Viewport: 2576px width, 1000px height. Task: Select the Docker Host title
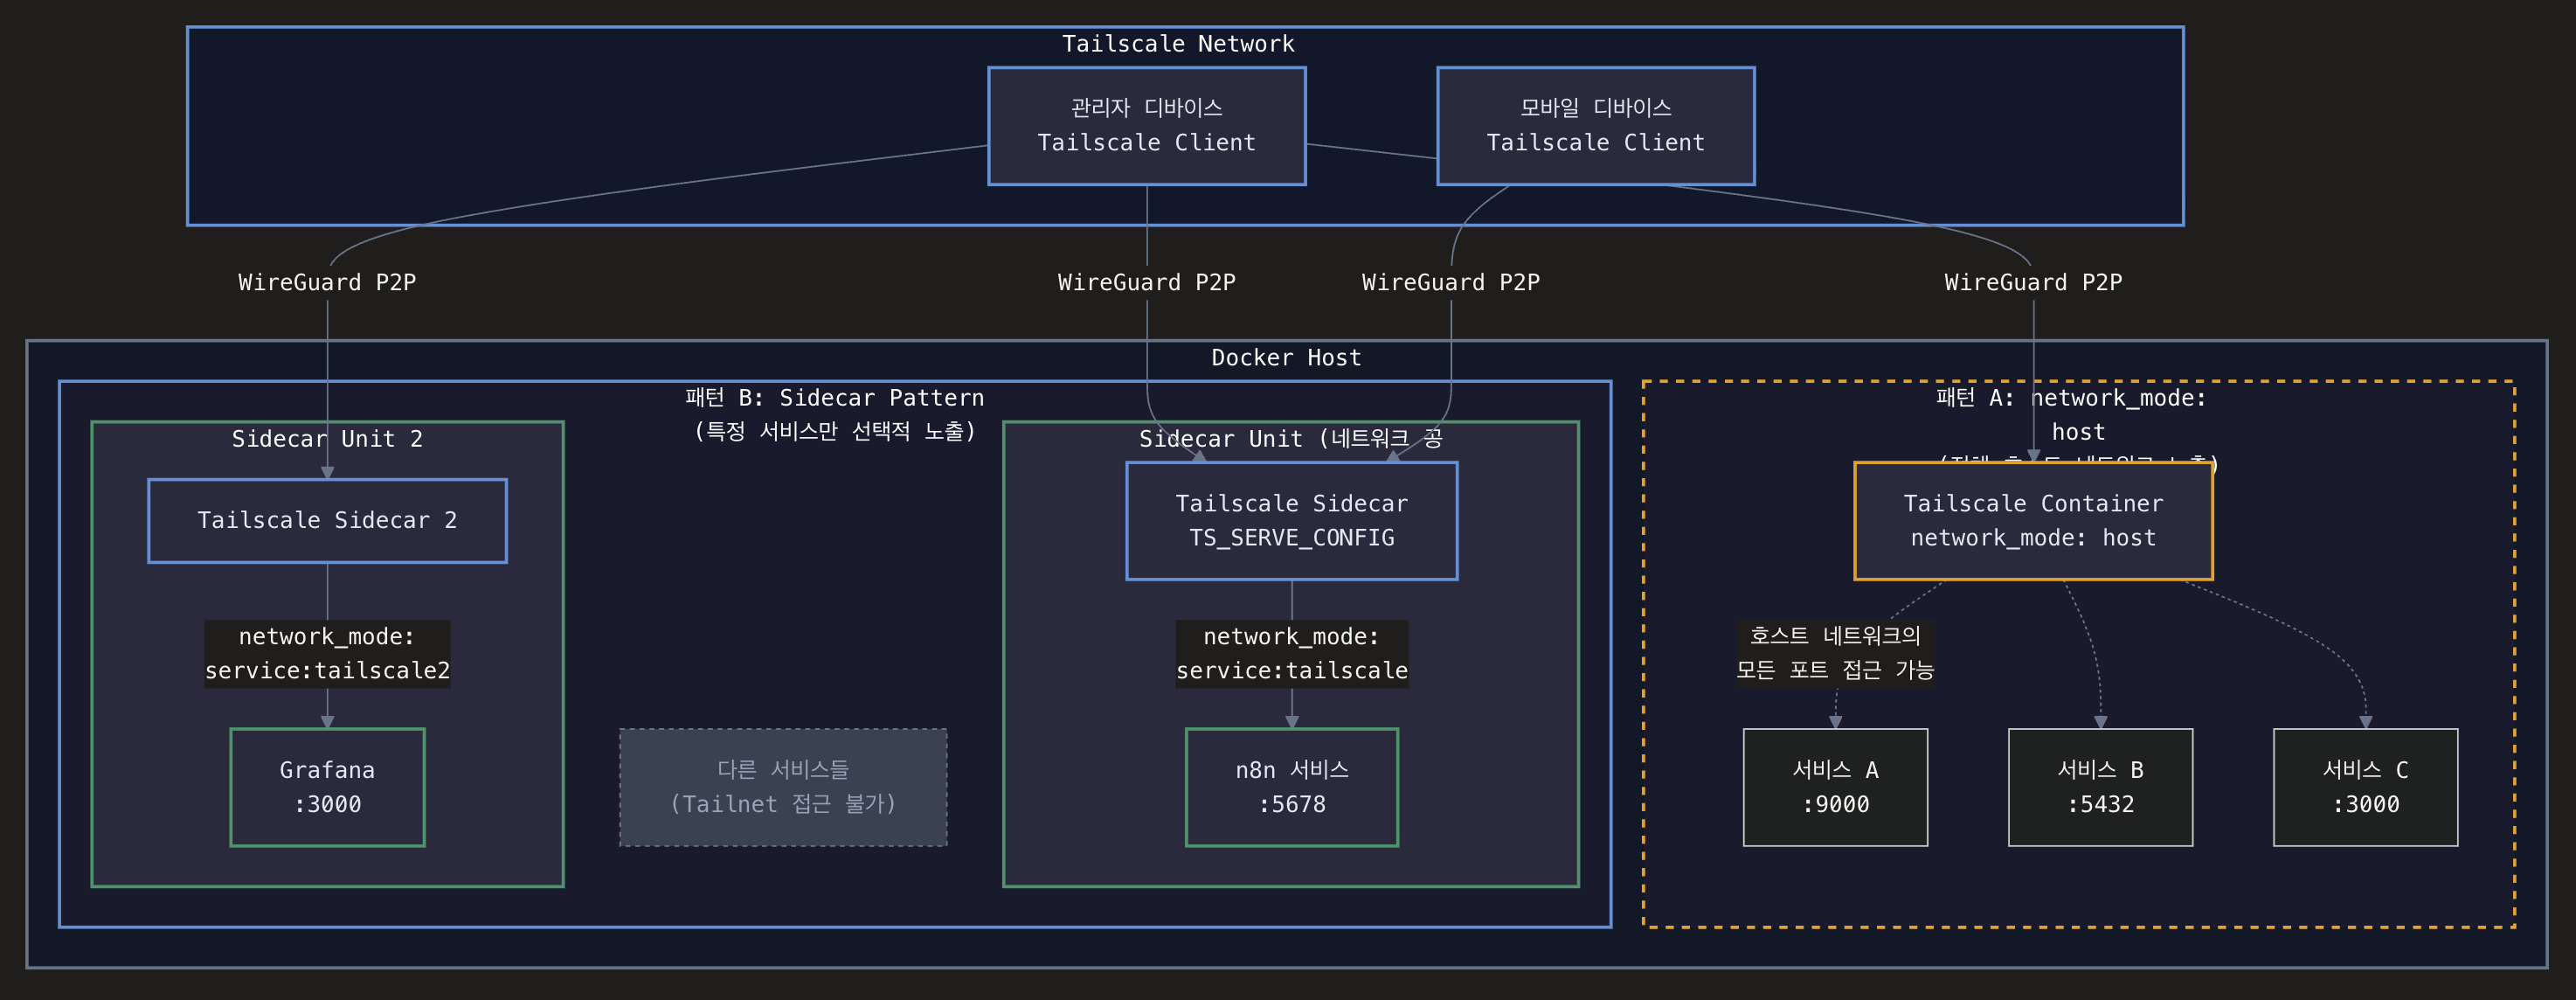(1286, 358)
